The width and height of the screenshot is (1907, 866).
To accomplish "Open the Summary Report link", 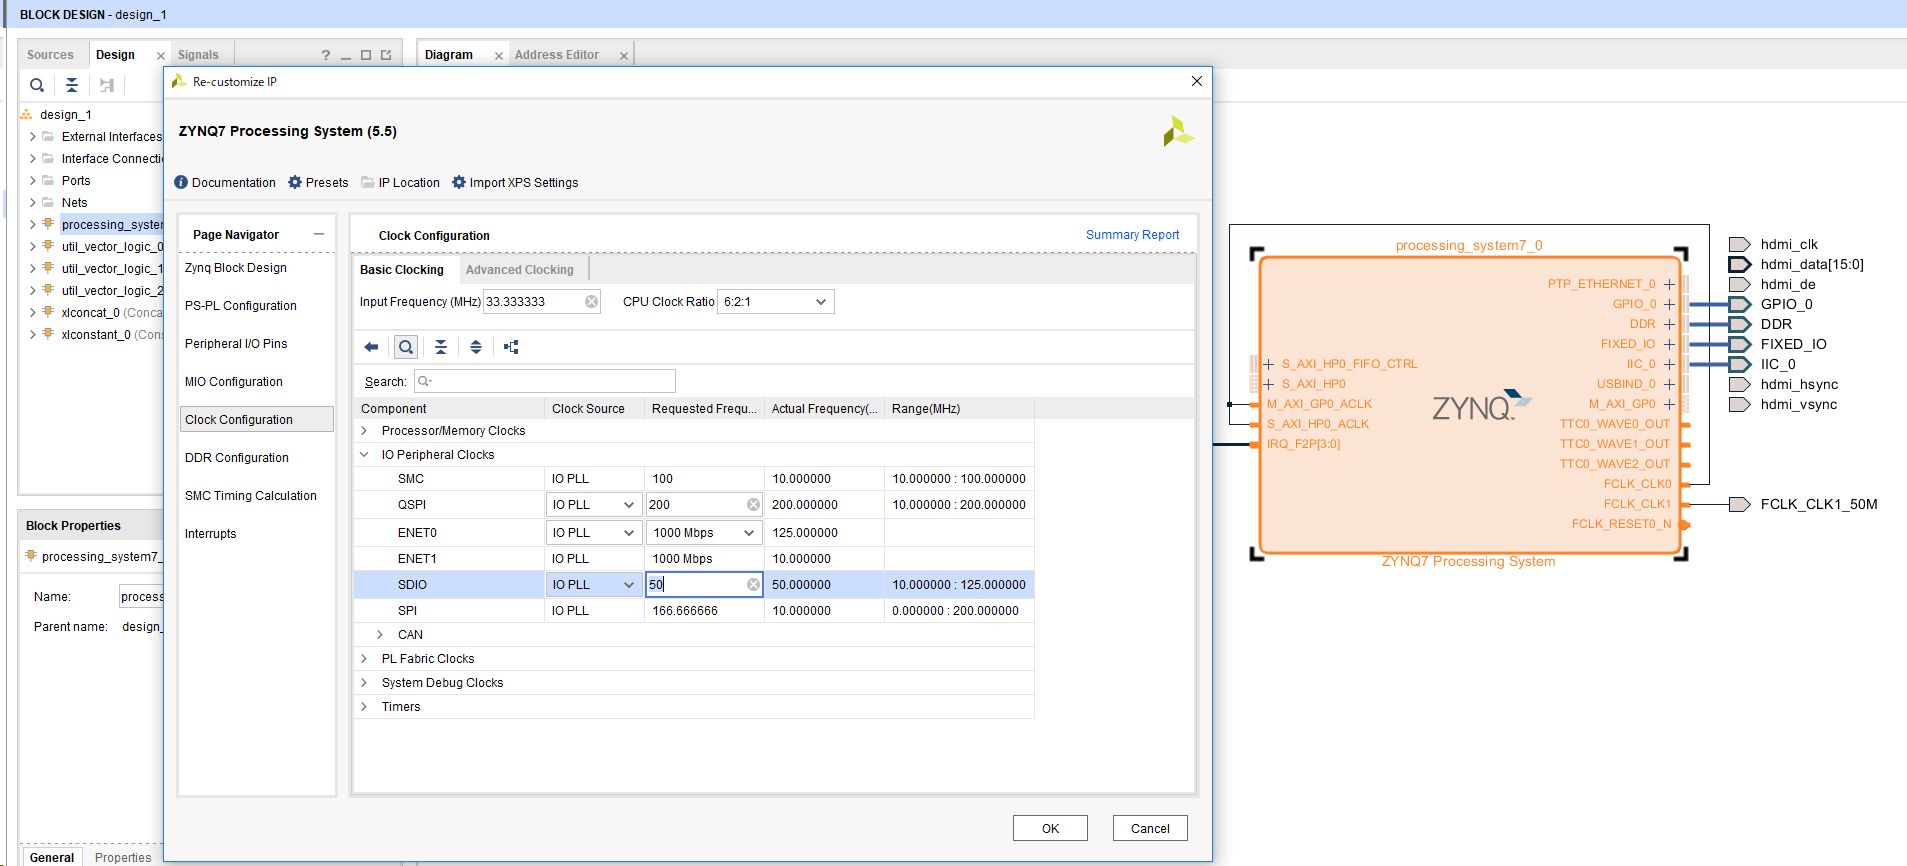I will click(x=1132, y=235).
